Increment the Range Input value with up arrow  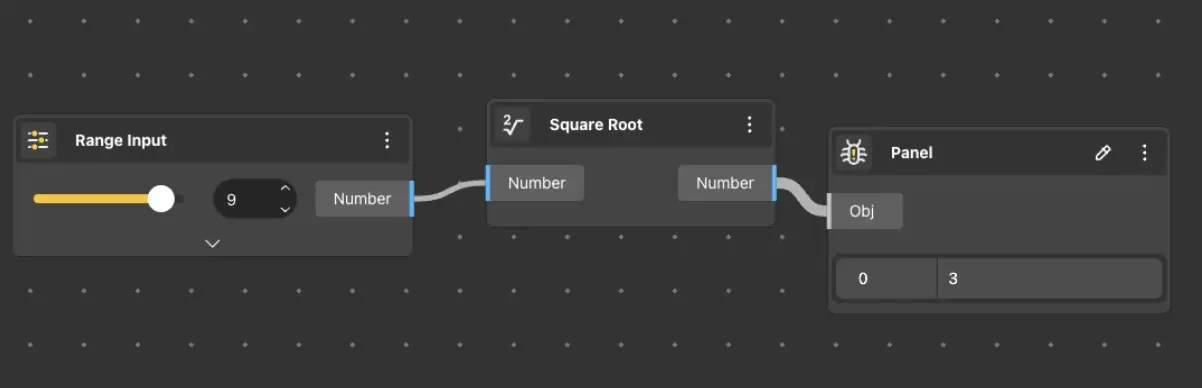tap(285, 189)
